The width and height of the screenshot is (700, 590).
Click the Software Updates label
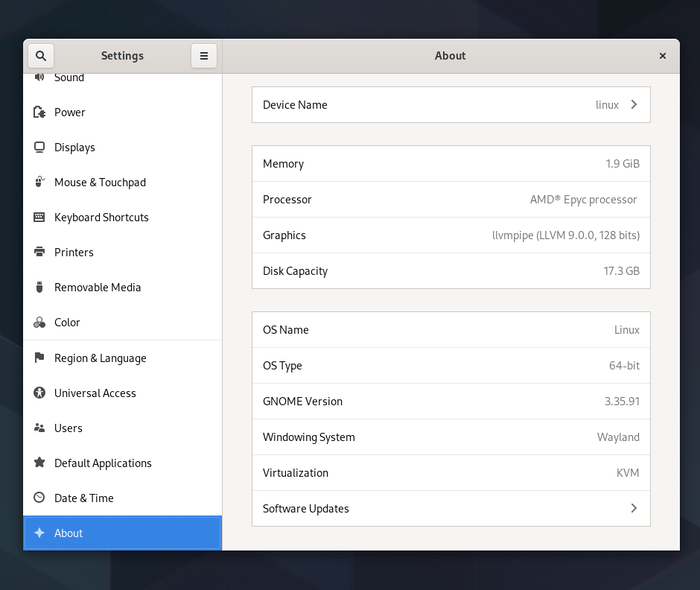tap(306, 509)
